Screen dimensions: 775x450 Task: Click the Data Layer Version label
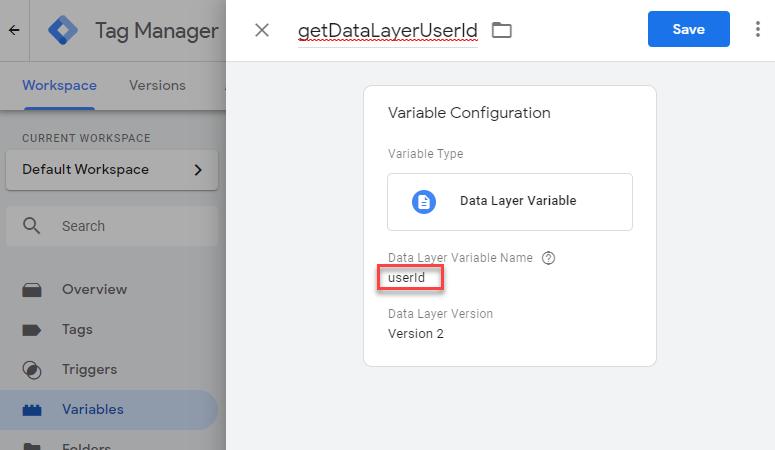pos(440,314)
